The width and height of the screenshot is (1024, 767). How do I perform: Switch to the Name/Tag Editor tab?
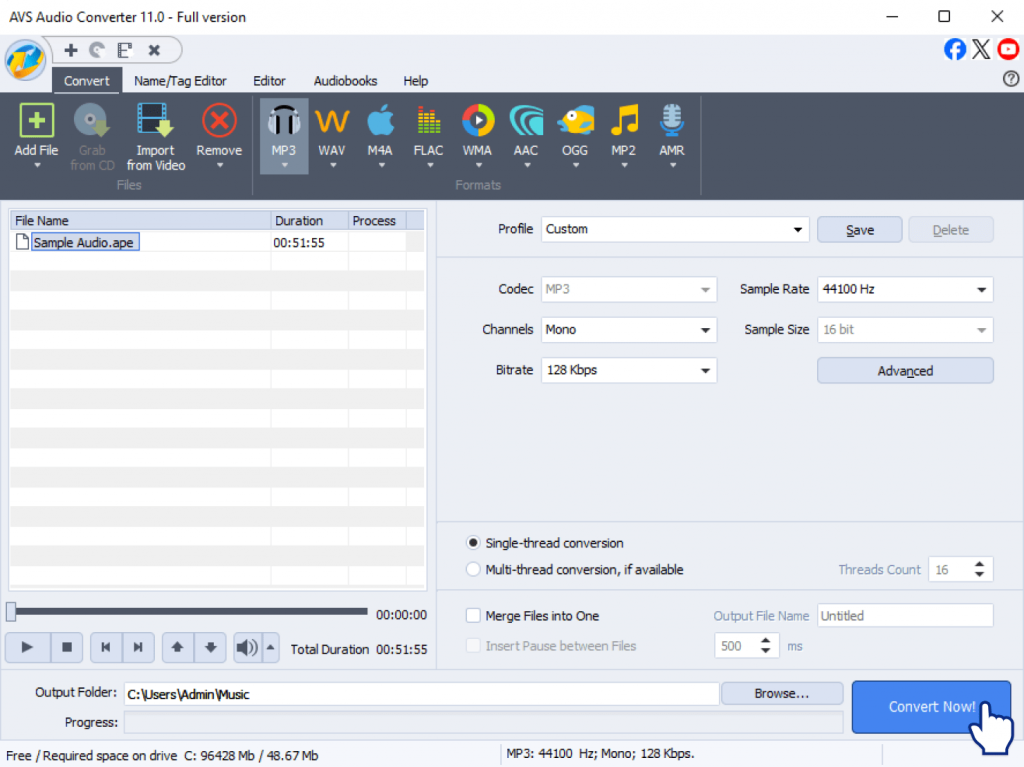[x=180, y=81]
